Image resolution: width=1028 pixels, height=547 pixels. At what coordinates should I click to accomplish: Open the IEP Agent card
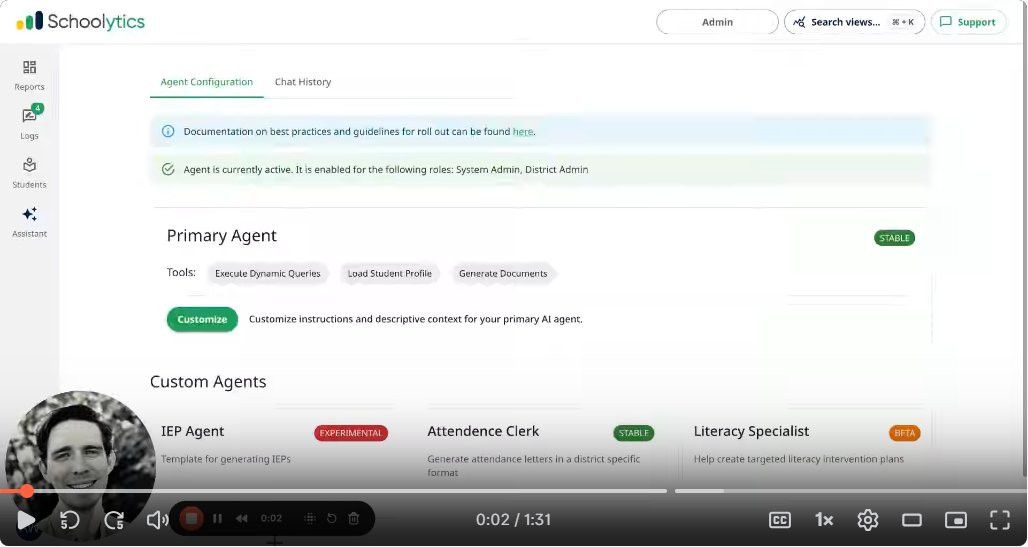tap(275, 448)
